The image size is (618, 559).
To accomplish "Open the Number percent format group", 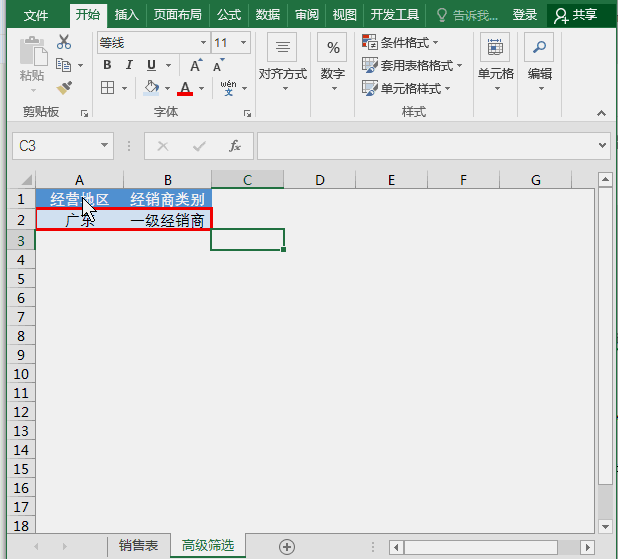I will point(332,47).
